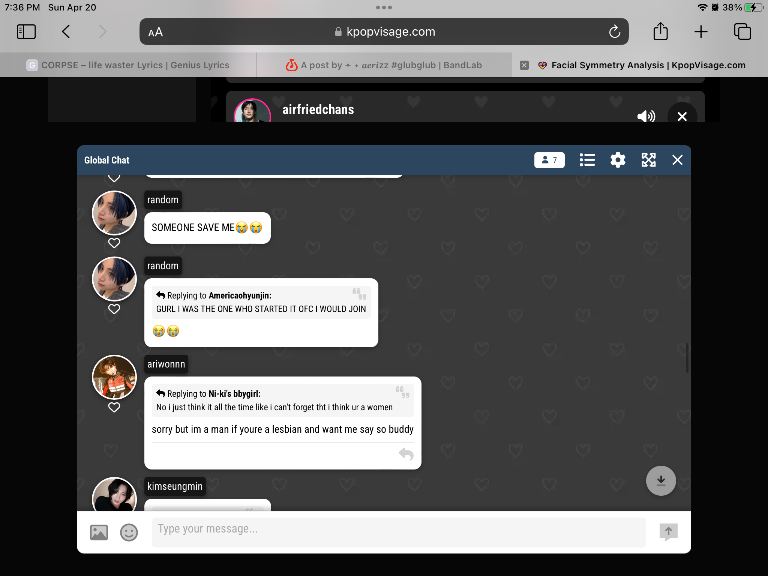Screen dimensions: 768x576
Task: Jump to the latest chat messages
Action: (x=661, y=480)
